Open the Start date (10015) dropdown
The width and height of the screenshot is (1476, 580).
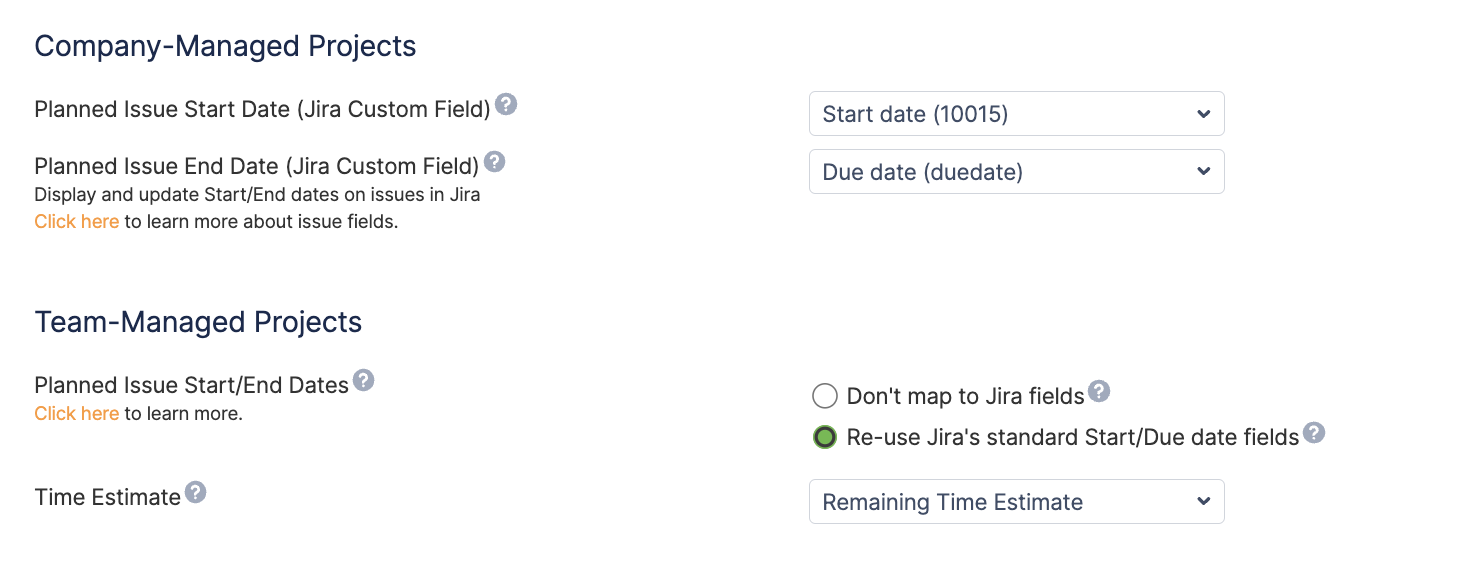[x=1016, y=113]
